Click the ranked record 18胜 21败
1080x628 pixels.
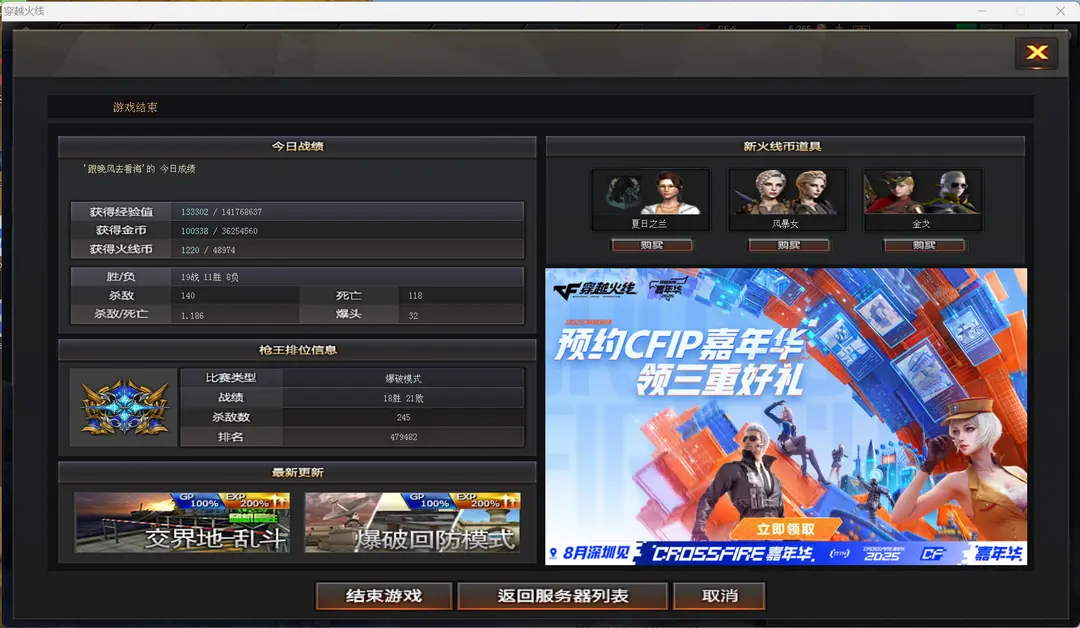coord(403,398)
